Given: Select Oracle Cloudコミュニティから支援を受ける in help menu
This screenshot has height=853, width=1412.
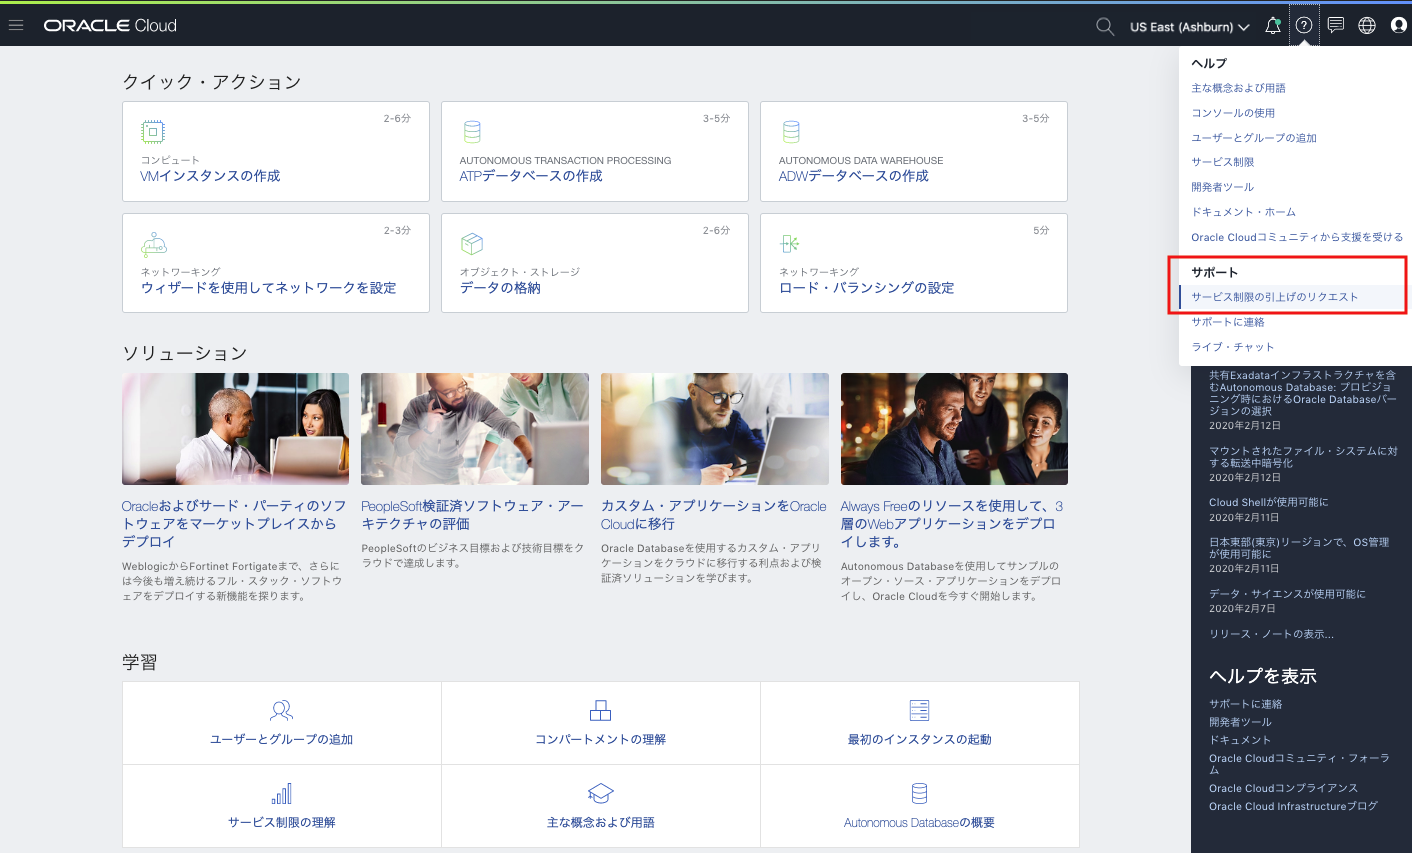Looking at the screenshot, I should click(1297, 237).
